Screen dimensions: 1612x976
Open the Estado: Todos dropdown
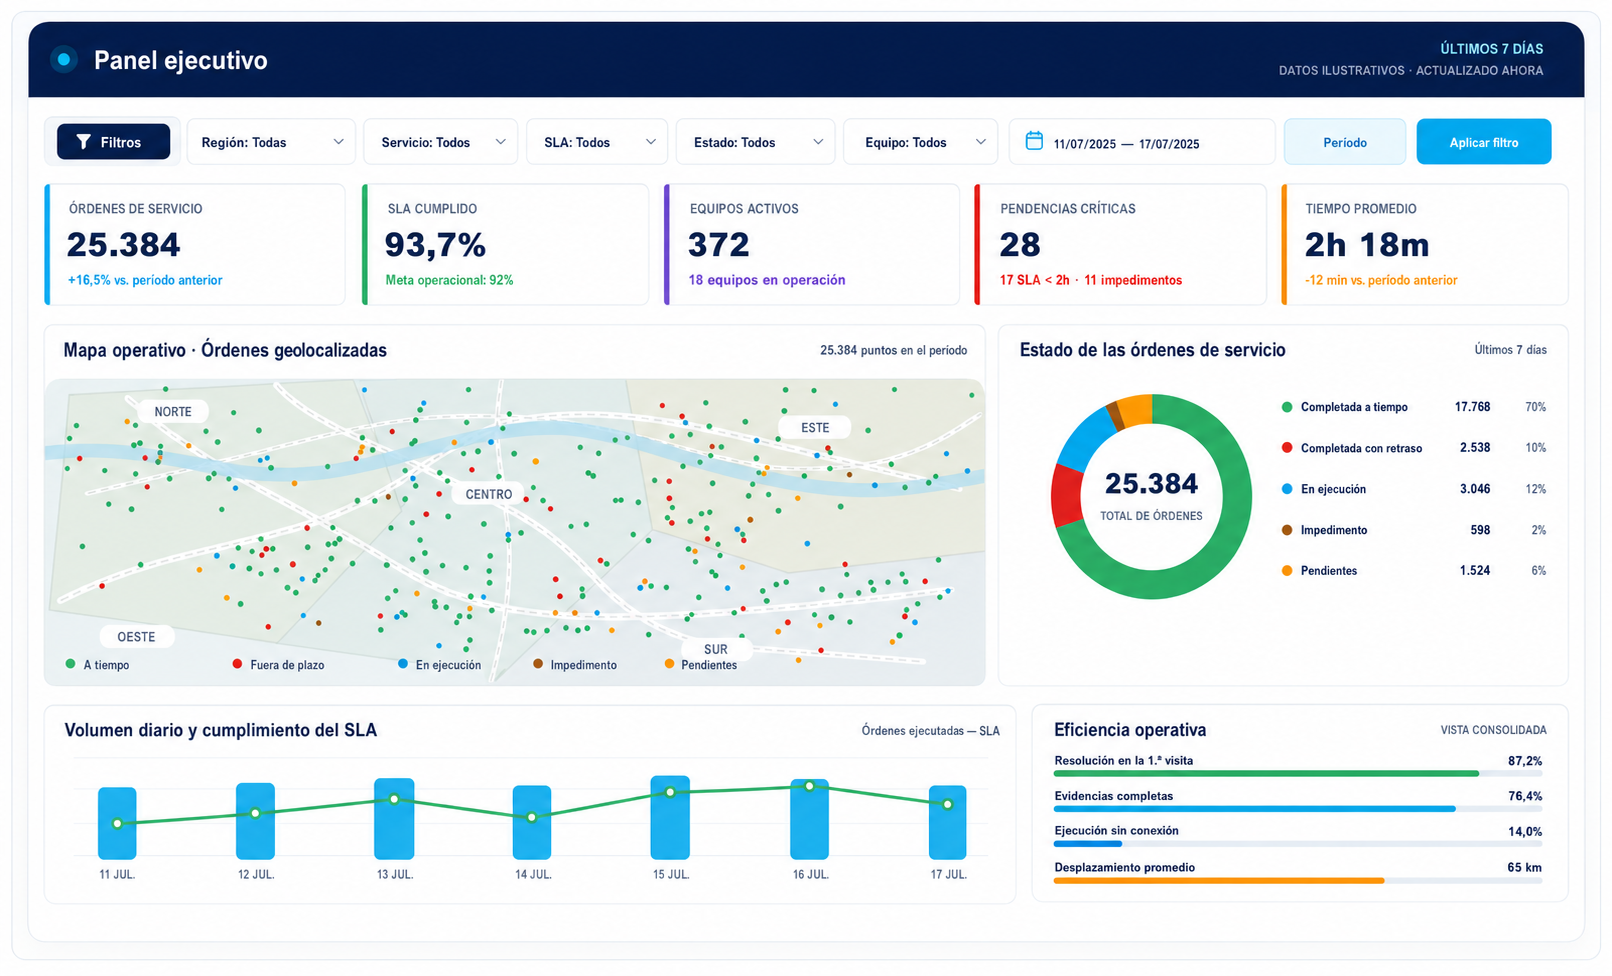point(756,142)
